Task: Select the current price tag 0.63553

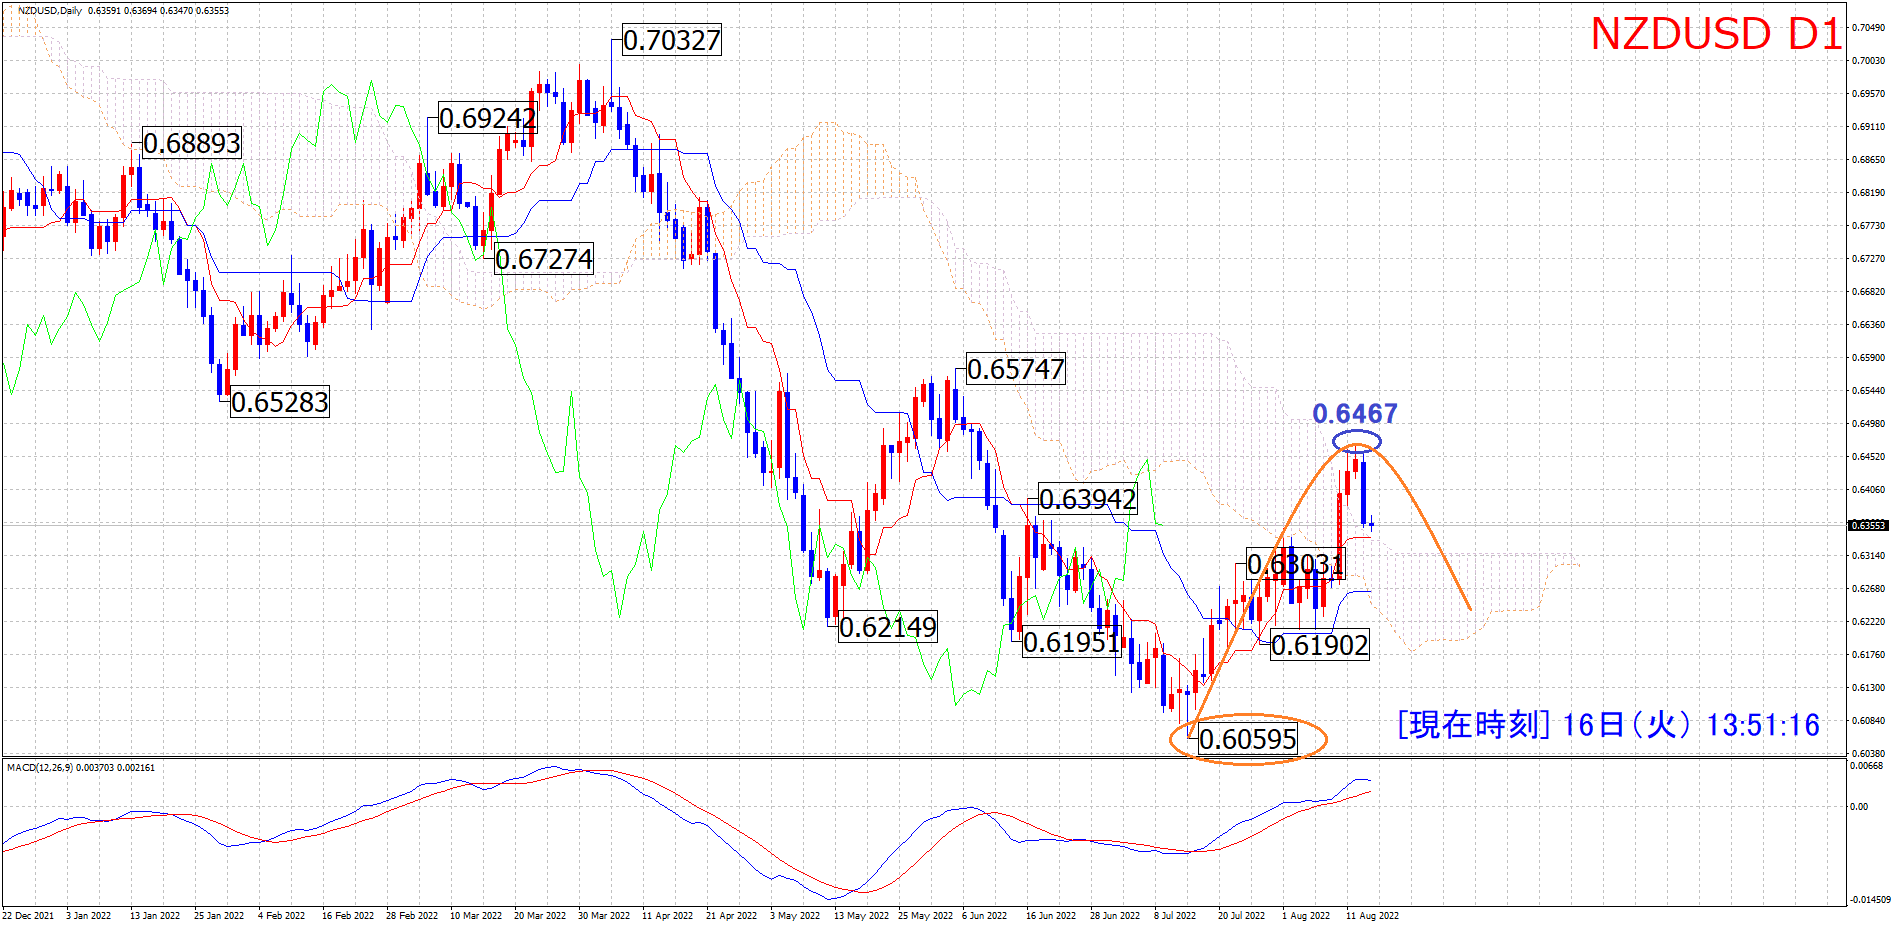Action: 1867,525
